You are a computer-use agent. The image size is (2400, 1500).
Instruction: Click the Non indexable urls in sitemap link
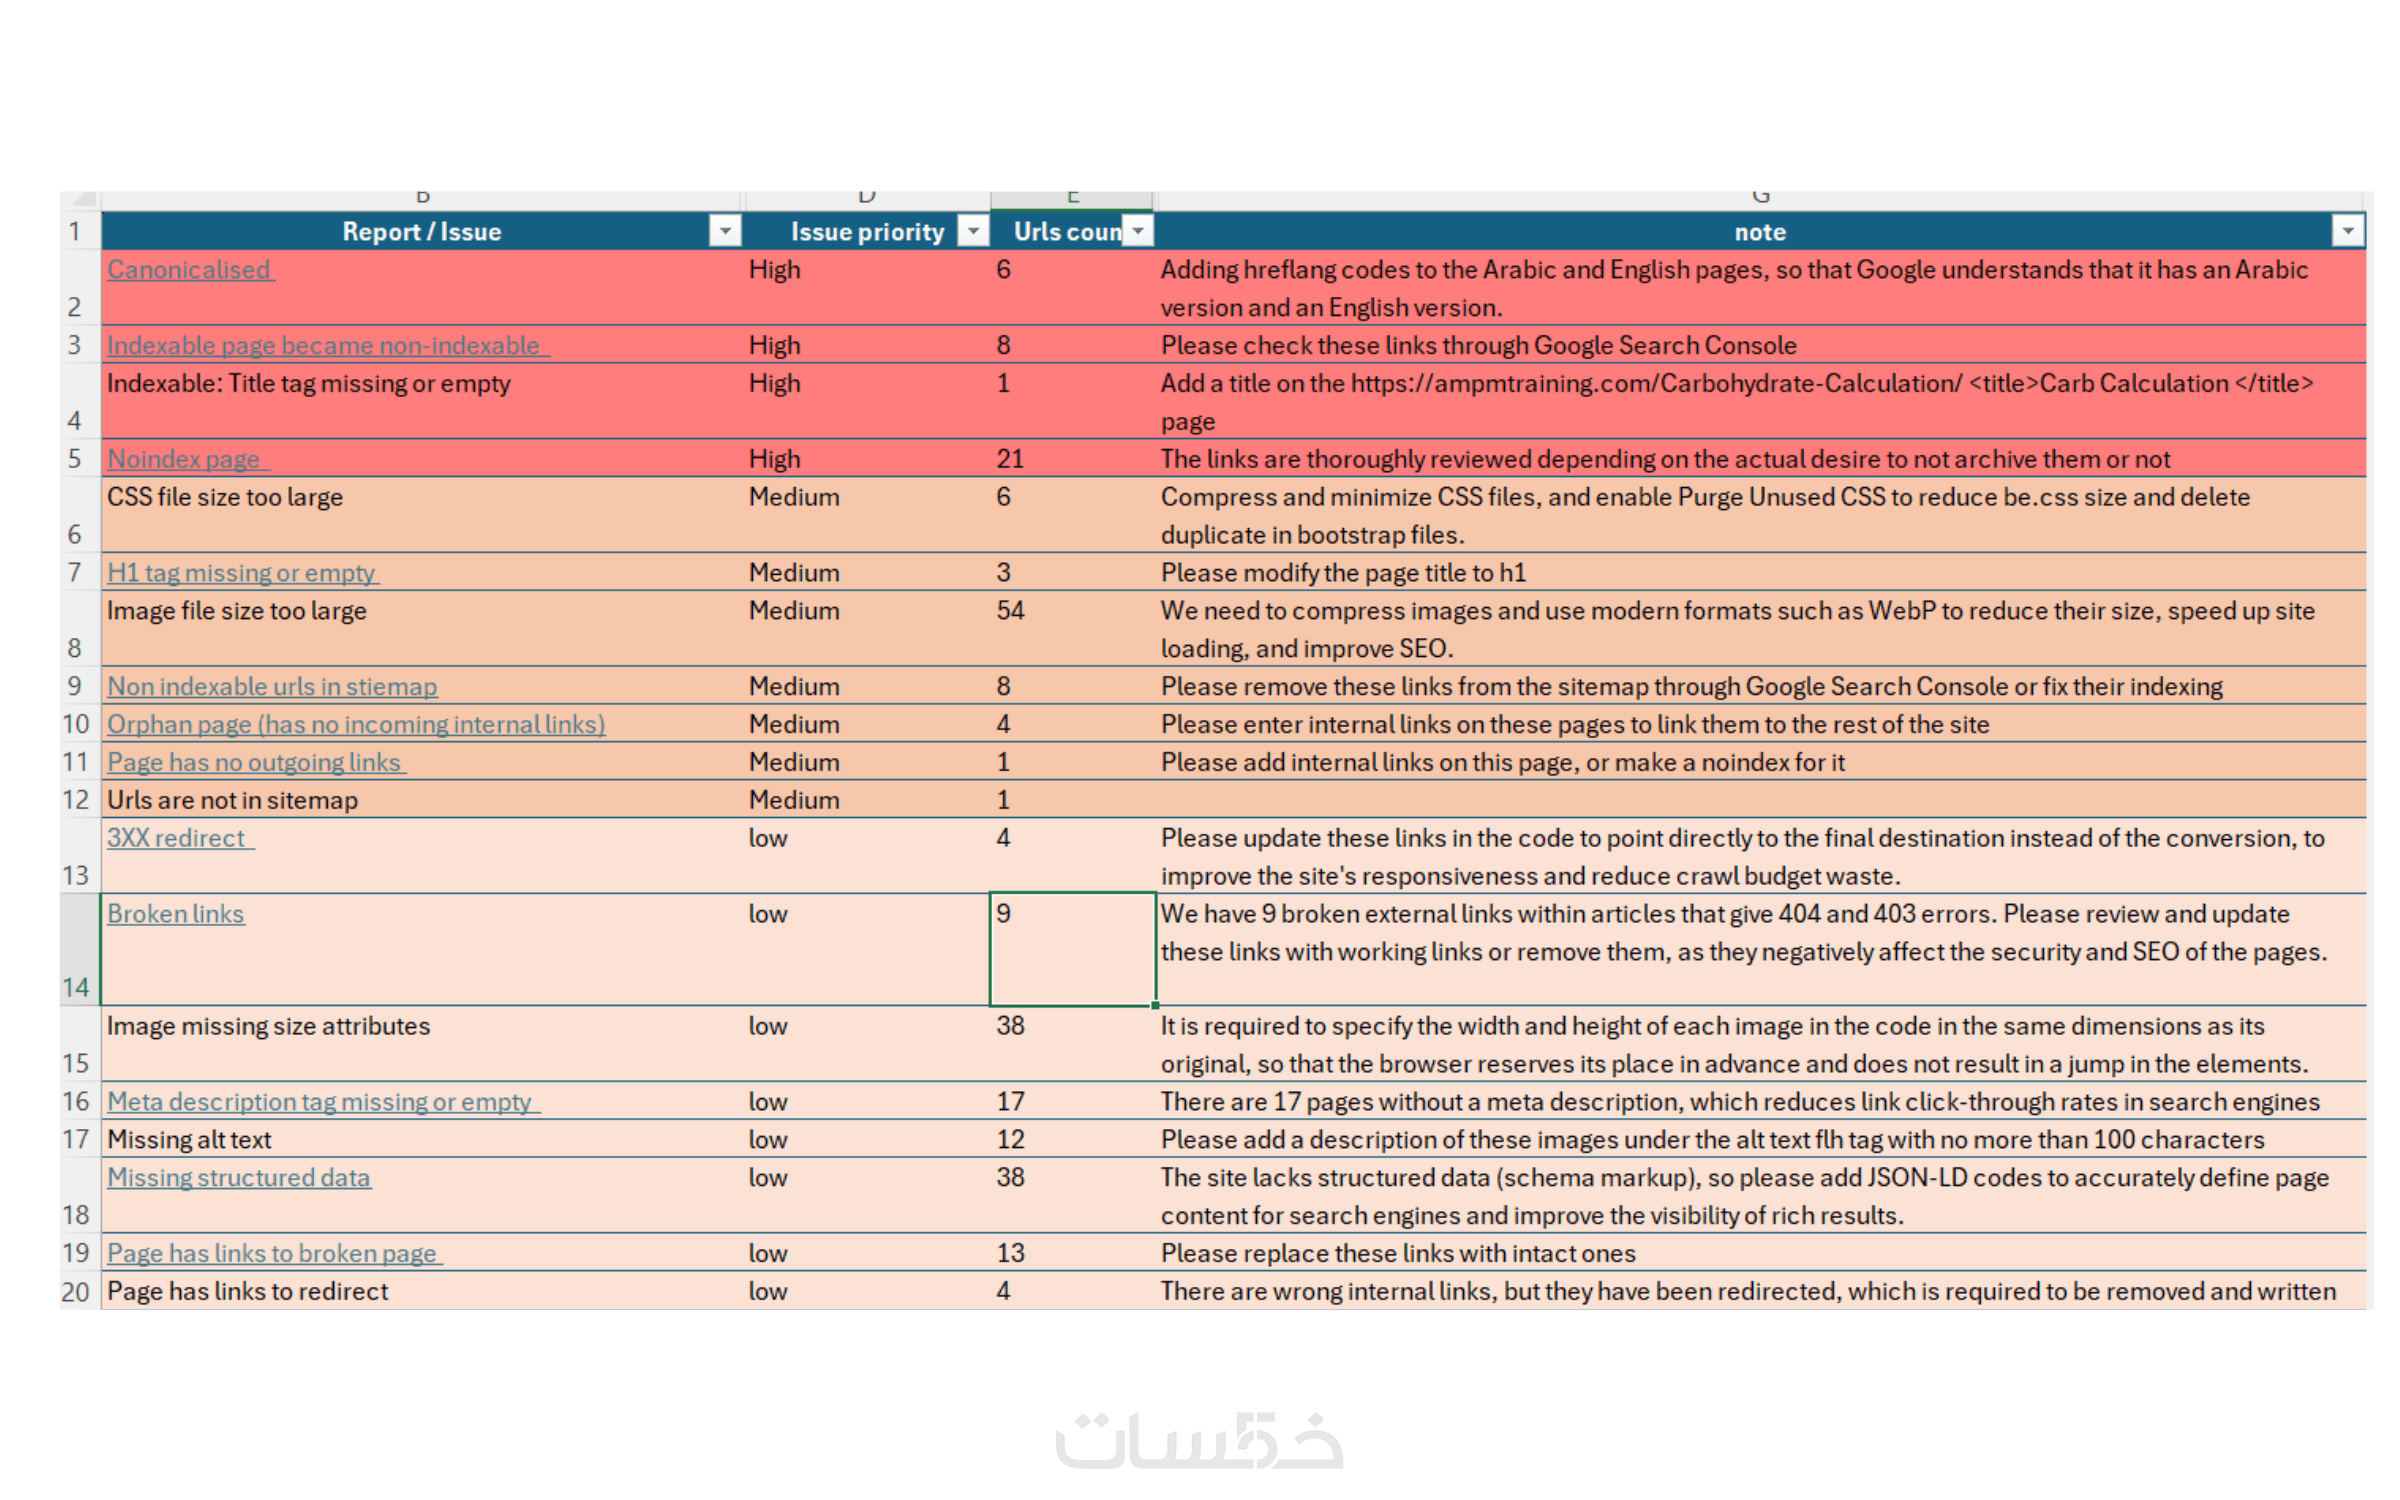[272, 687]
